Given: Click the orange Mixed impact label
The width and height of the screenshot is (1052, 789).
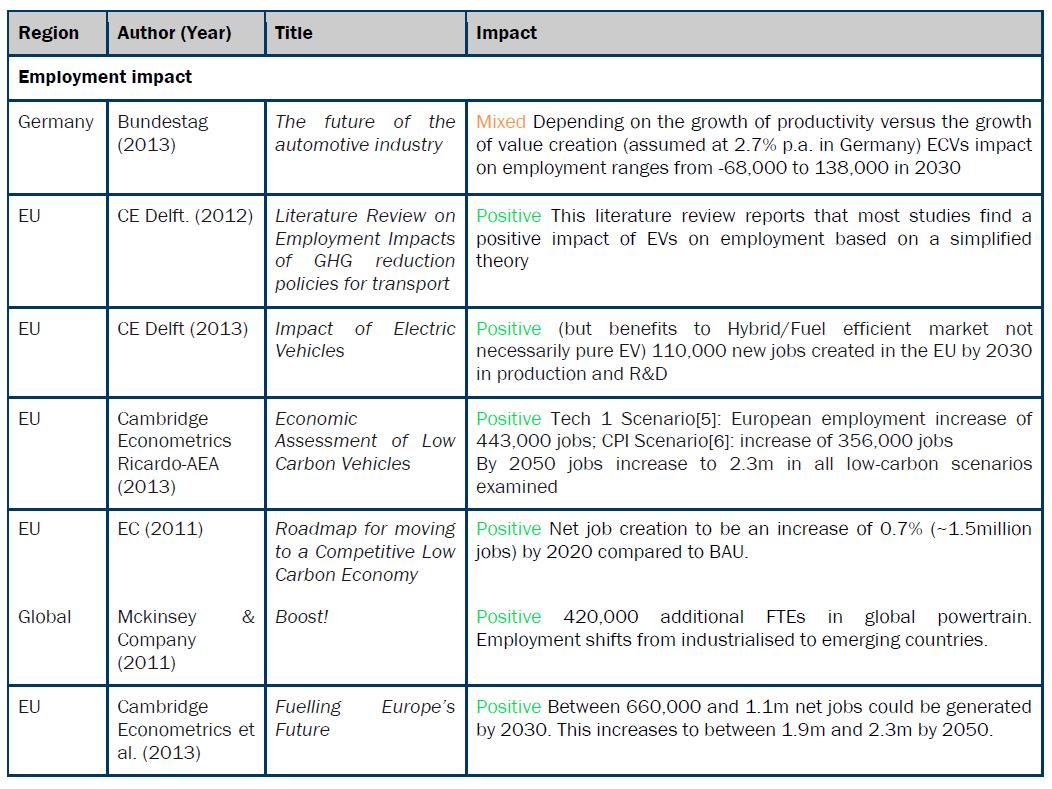Looking at the screenshot, I should [500, 122].
